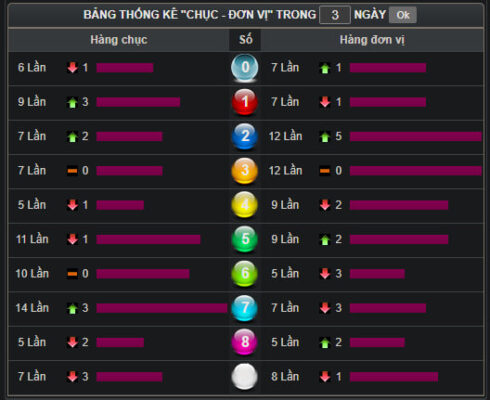
Task: Select the green number 5 ball
Action: (x=245, y=239)
